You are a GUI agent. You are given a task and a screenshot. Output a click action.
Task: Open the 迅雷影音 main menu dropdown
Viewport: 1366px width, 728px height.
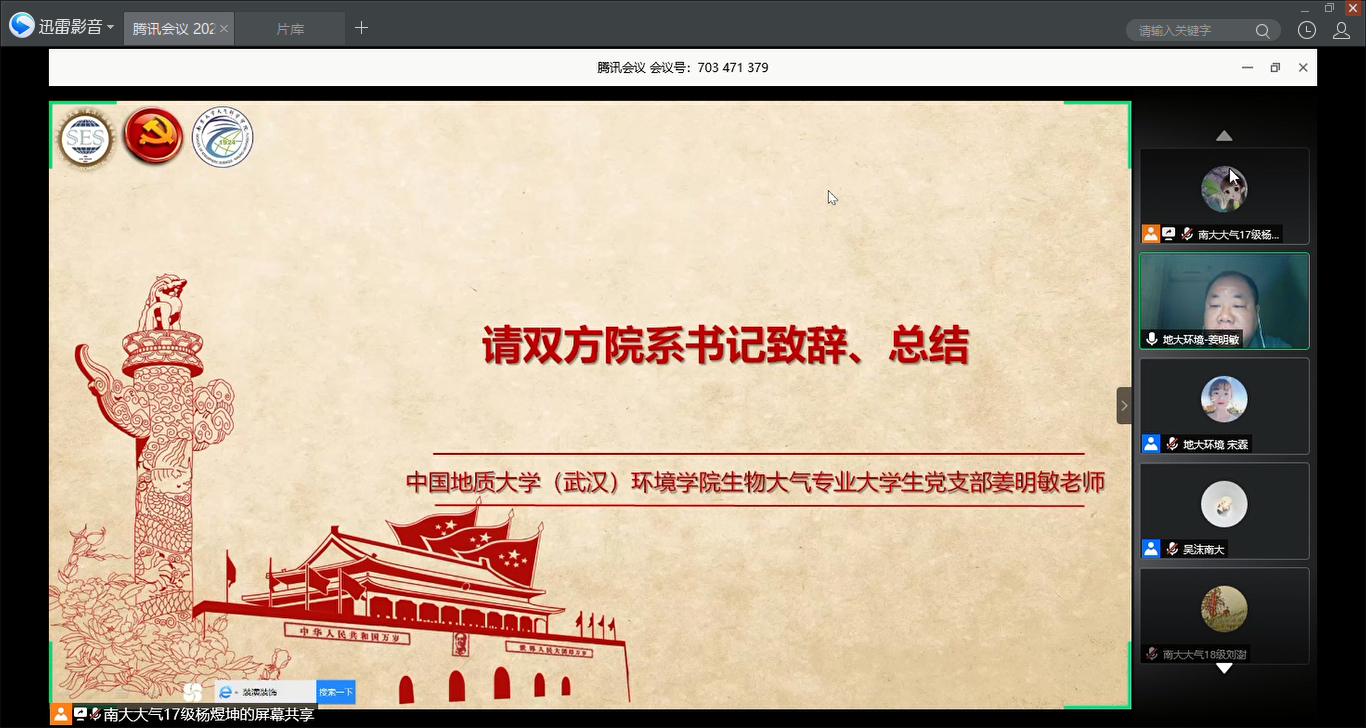(x=110, y=28)
